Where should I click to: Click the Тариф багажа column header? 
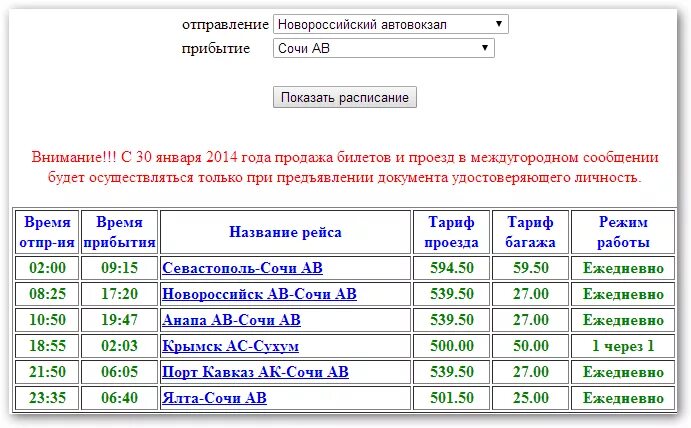530,232
